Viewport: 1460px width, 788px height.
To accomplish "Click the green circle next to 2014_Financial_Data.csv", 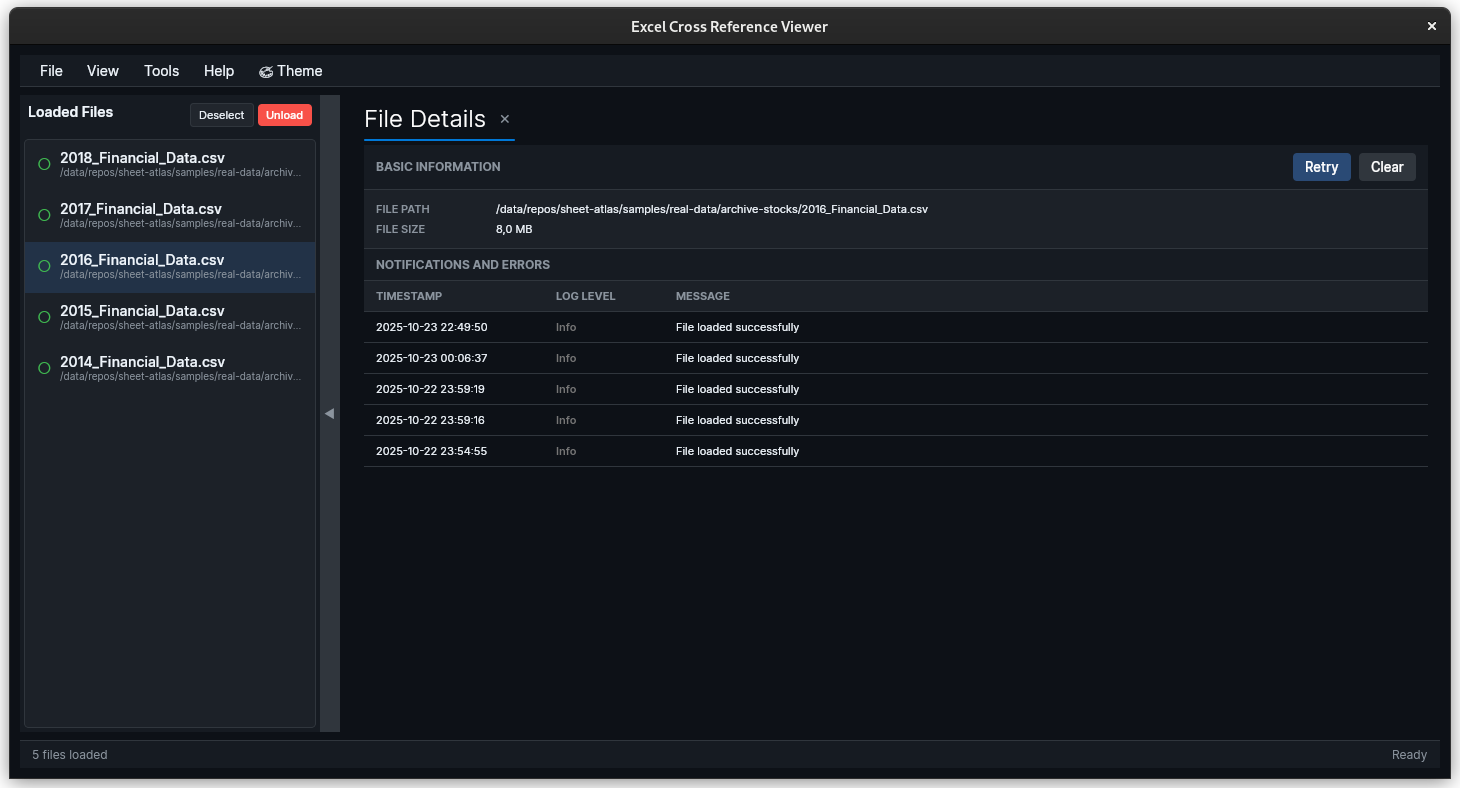I will click(43, 368).
